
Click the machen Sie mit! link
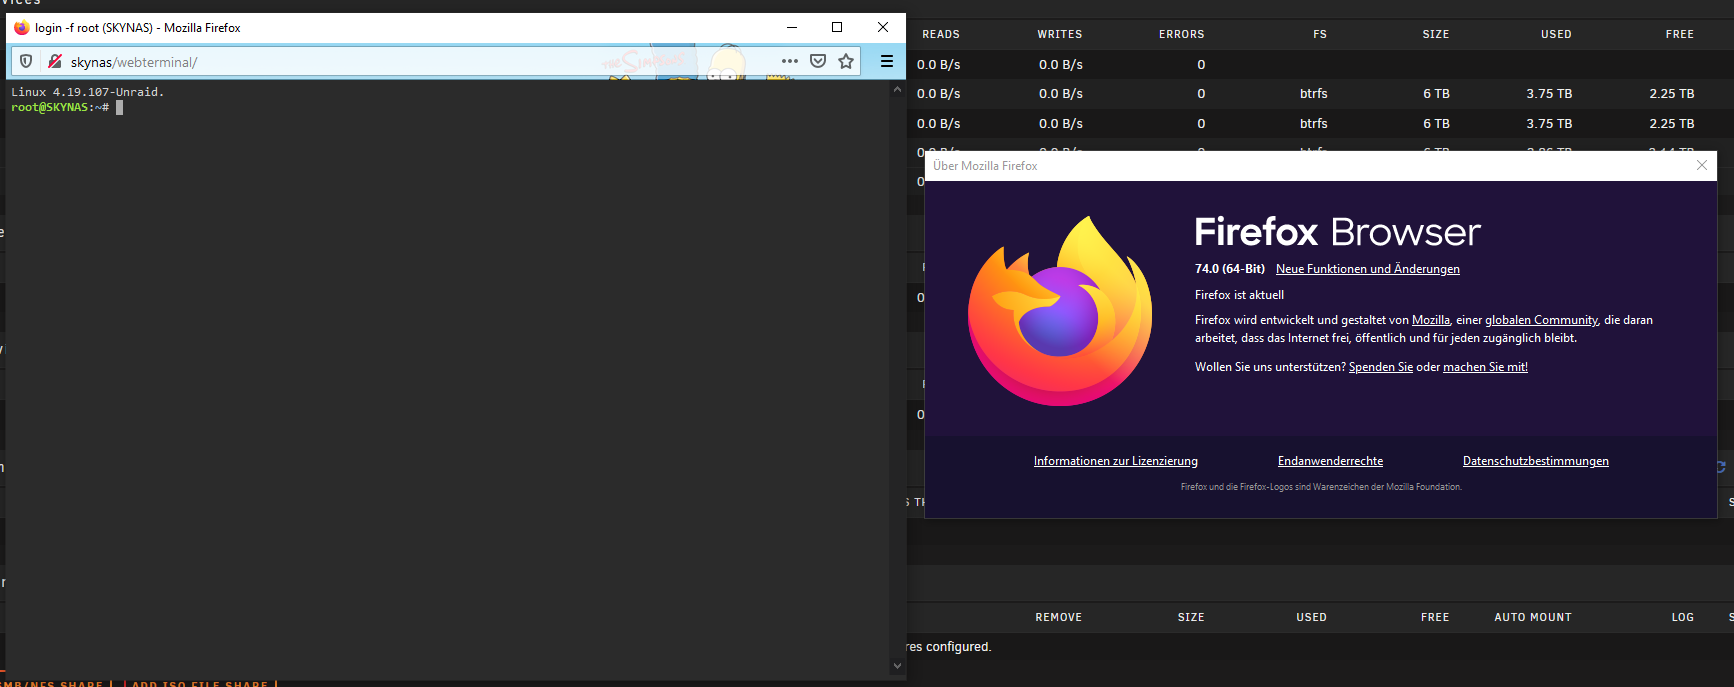coord(1485,367)
